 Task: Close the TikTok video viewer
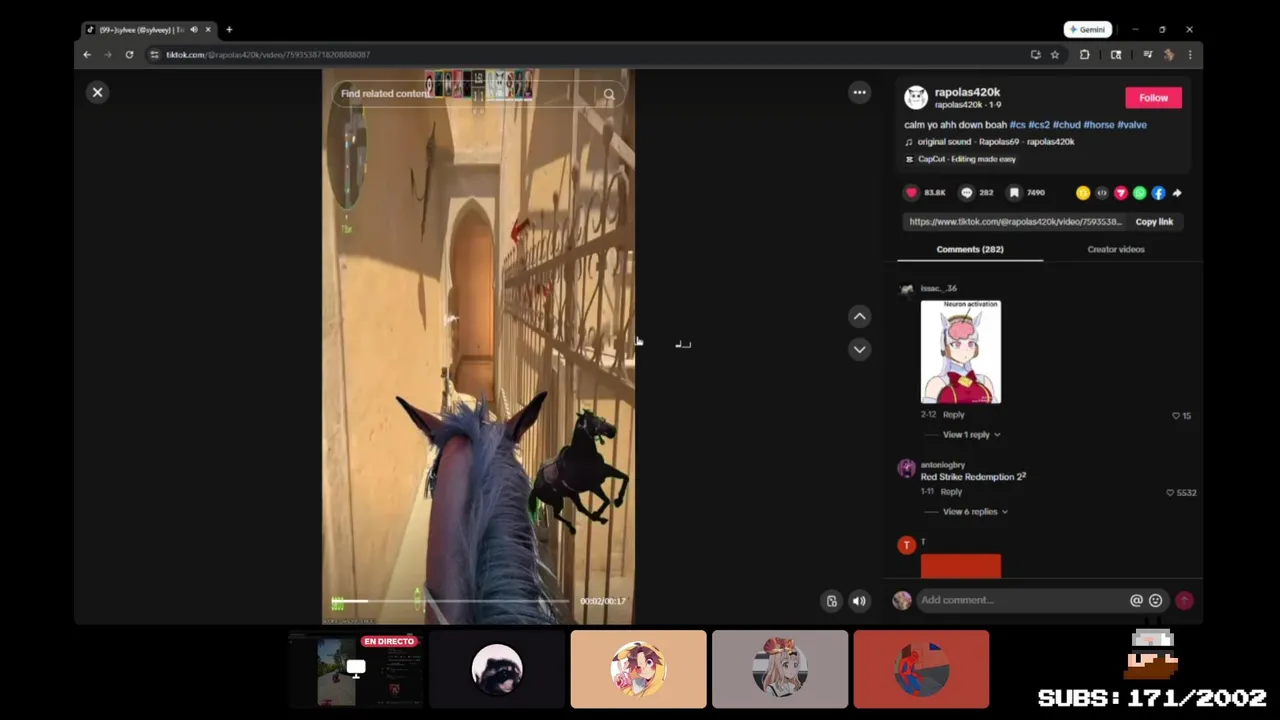tap(97, 92)
